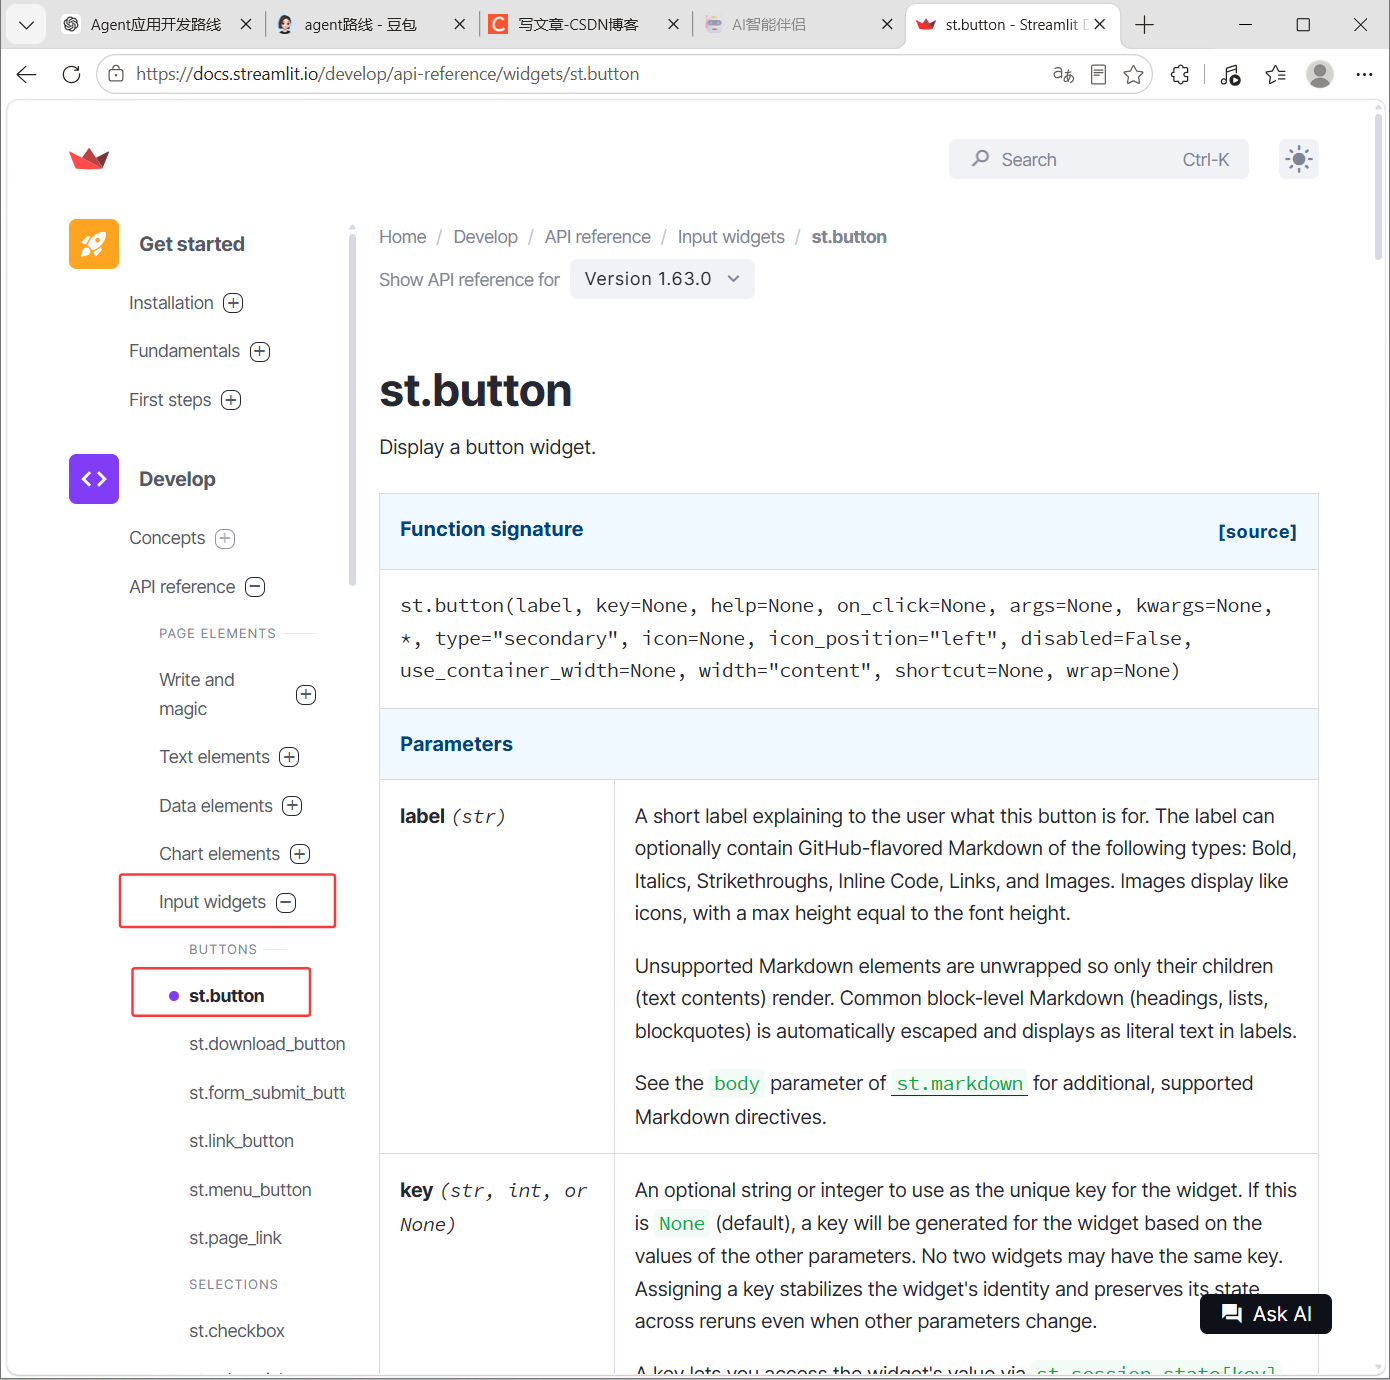Click the st.session_state code link

pyautogui.click(x=1156, y=1369)
